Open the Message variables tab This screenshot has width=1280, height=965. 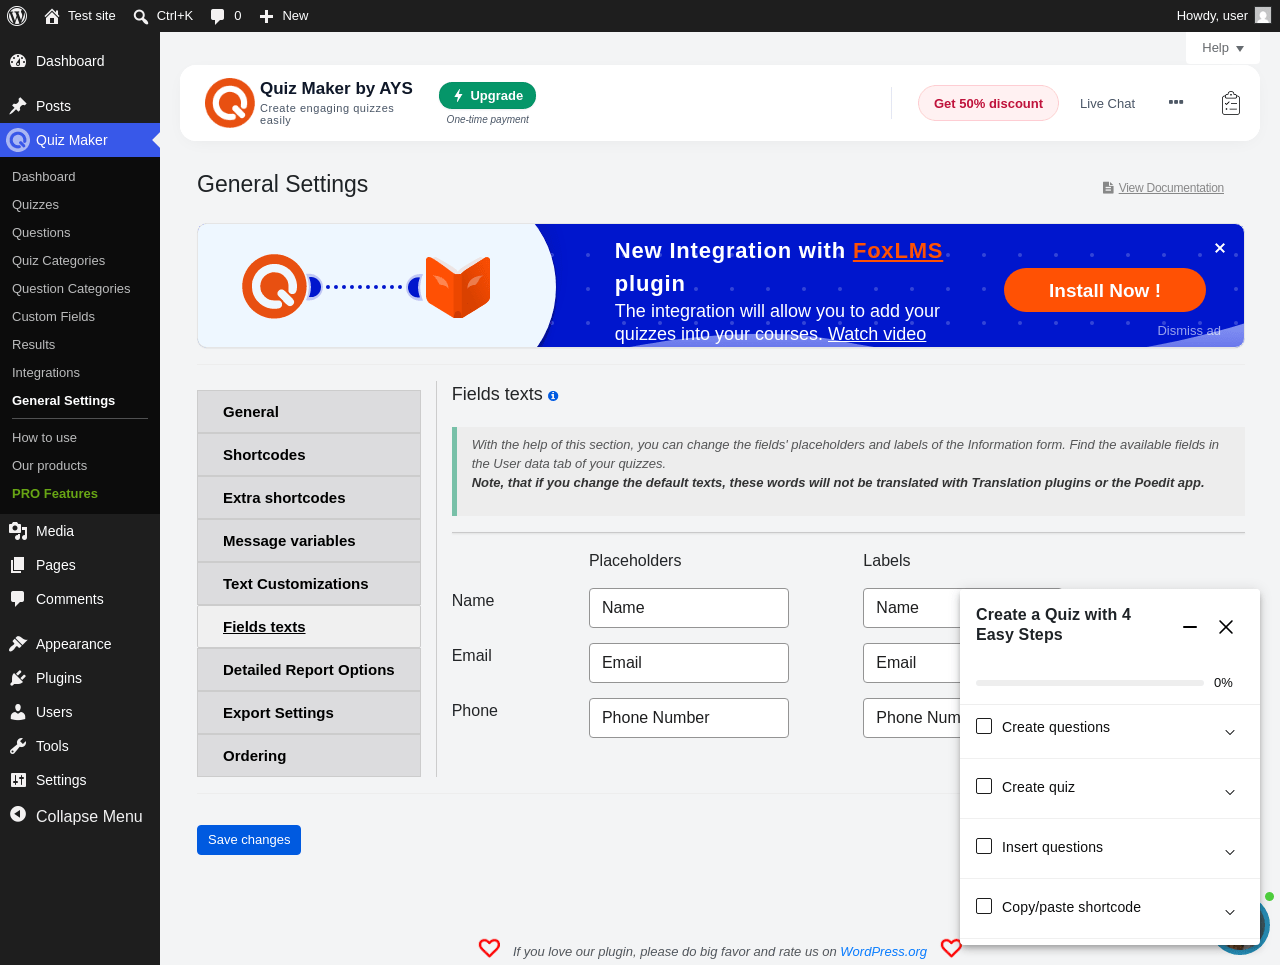click(309, 541)
